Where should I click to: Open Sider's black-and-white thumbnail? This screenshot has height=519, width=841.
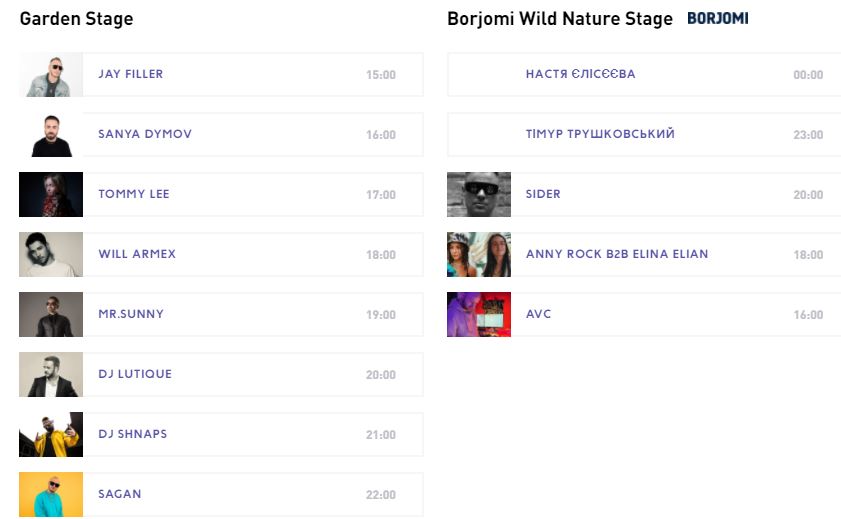479,195
